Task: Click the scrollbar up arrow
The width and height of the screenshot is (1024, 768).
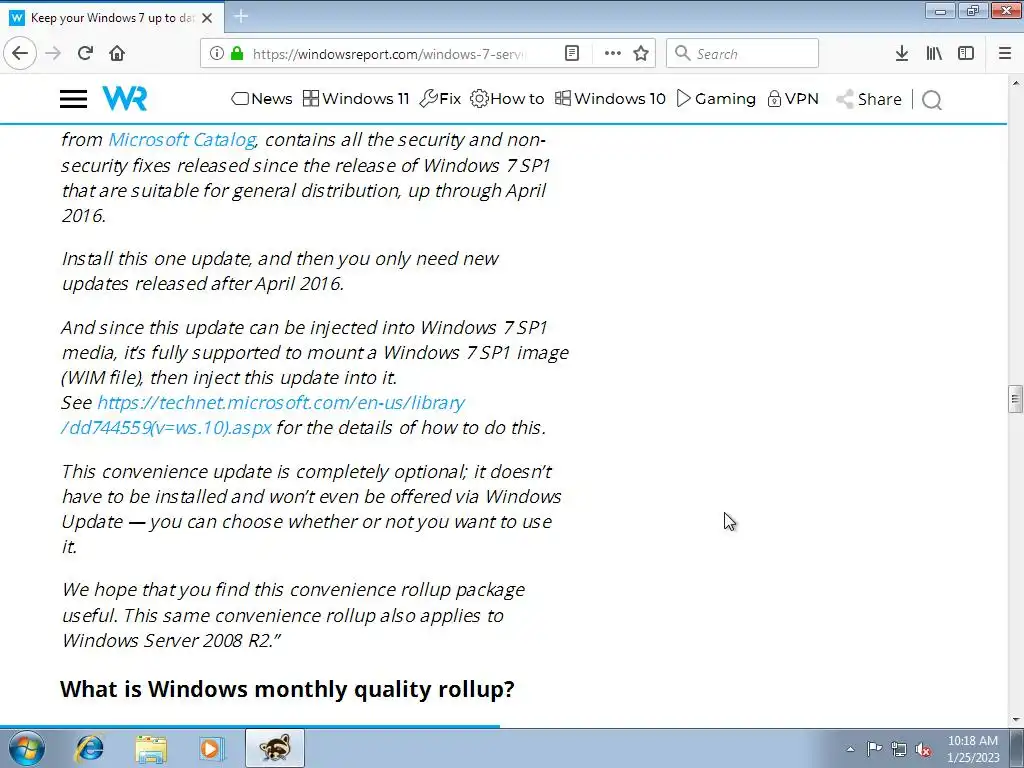Action: 1016,83
